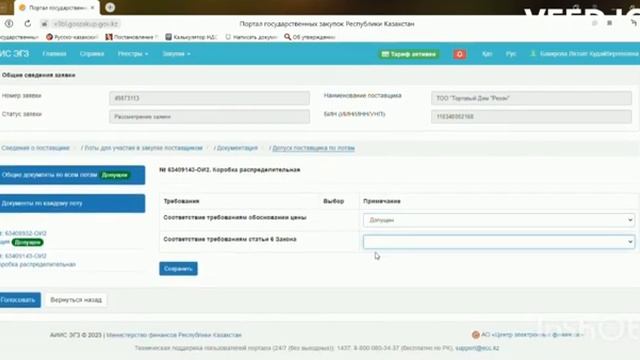The width and height of the screenshot is (640, 360).
Task: Select Общие документы по всем лотам panel
Action: tap(72, 175)
